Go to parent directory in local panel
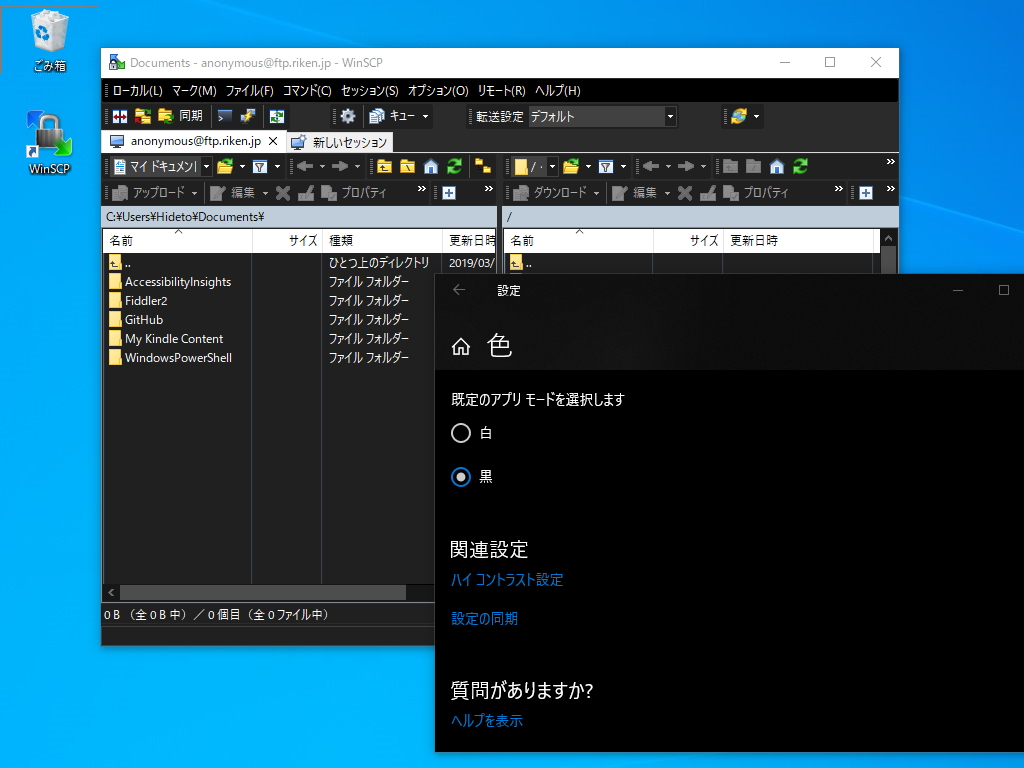Viewport: 1024px width, 768px height. coord(383,166)
